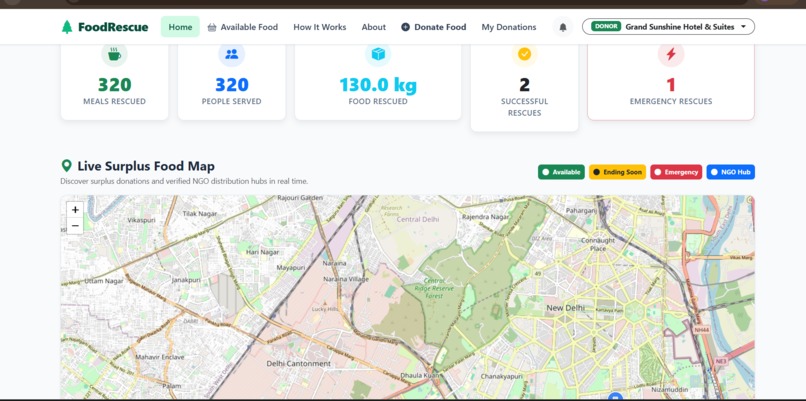Click Delhi Cantonment label on the map

click(299, 363)
